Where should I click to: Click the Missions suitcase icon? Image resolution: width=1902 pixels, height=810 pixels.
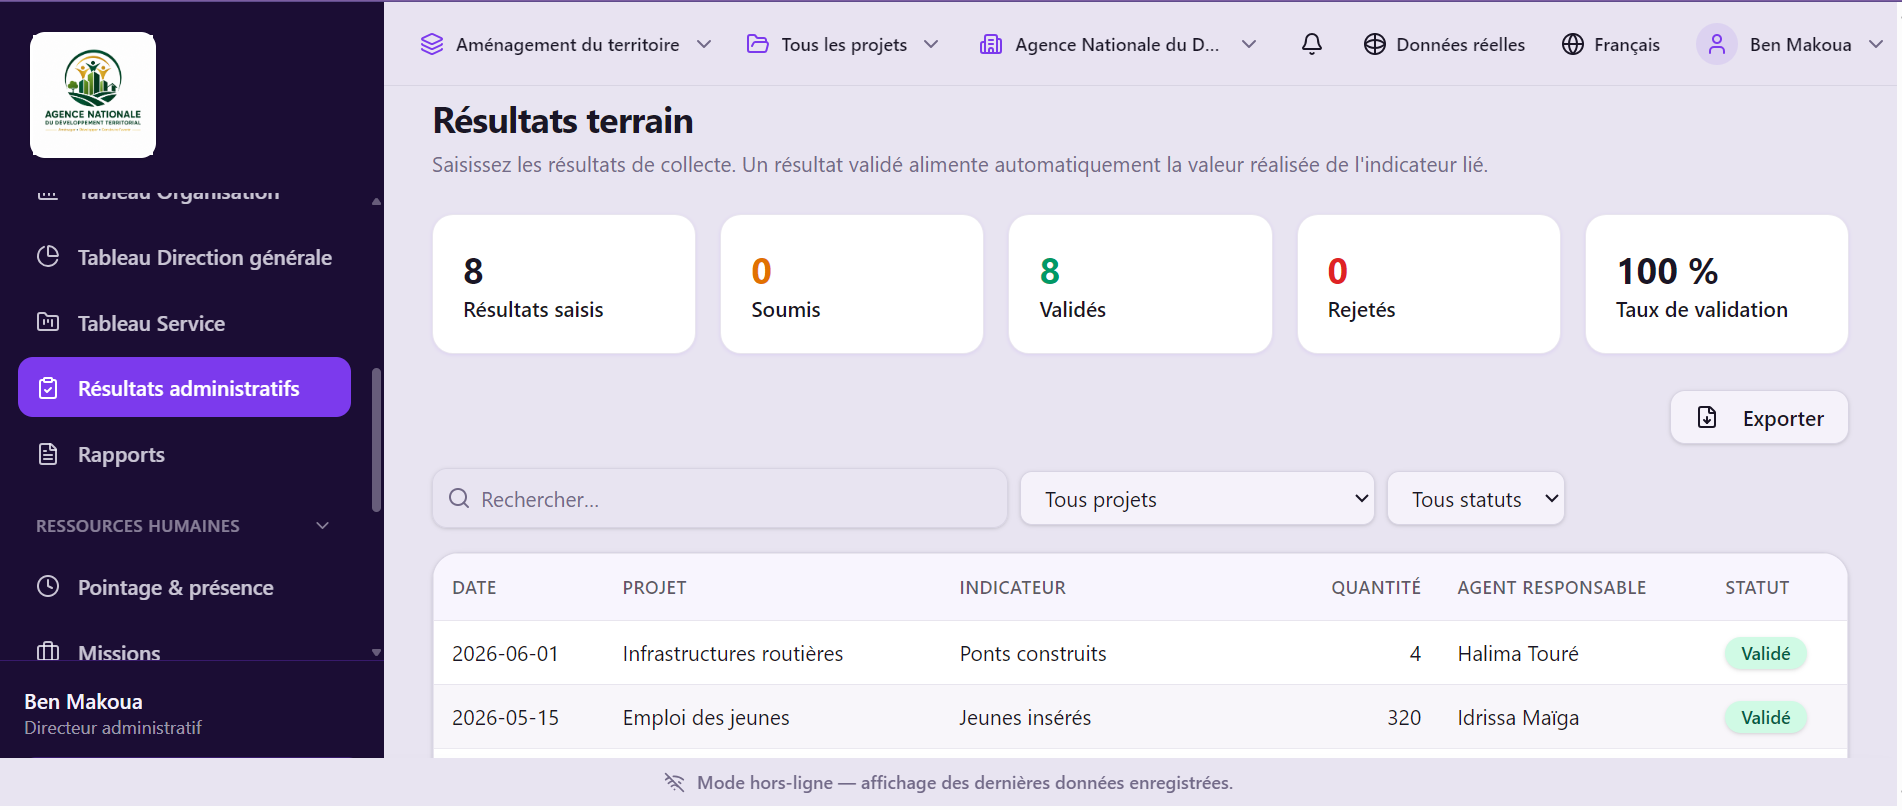[48, 652]
